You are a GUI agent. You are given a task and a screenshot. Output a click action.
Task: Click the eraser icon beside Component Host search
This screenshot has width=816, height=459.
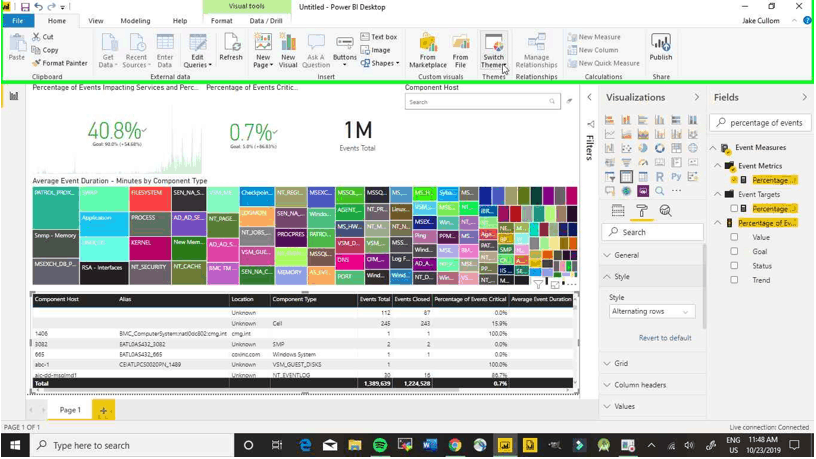(569, 101)
